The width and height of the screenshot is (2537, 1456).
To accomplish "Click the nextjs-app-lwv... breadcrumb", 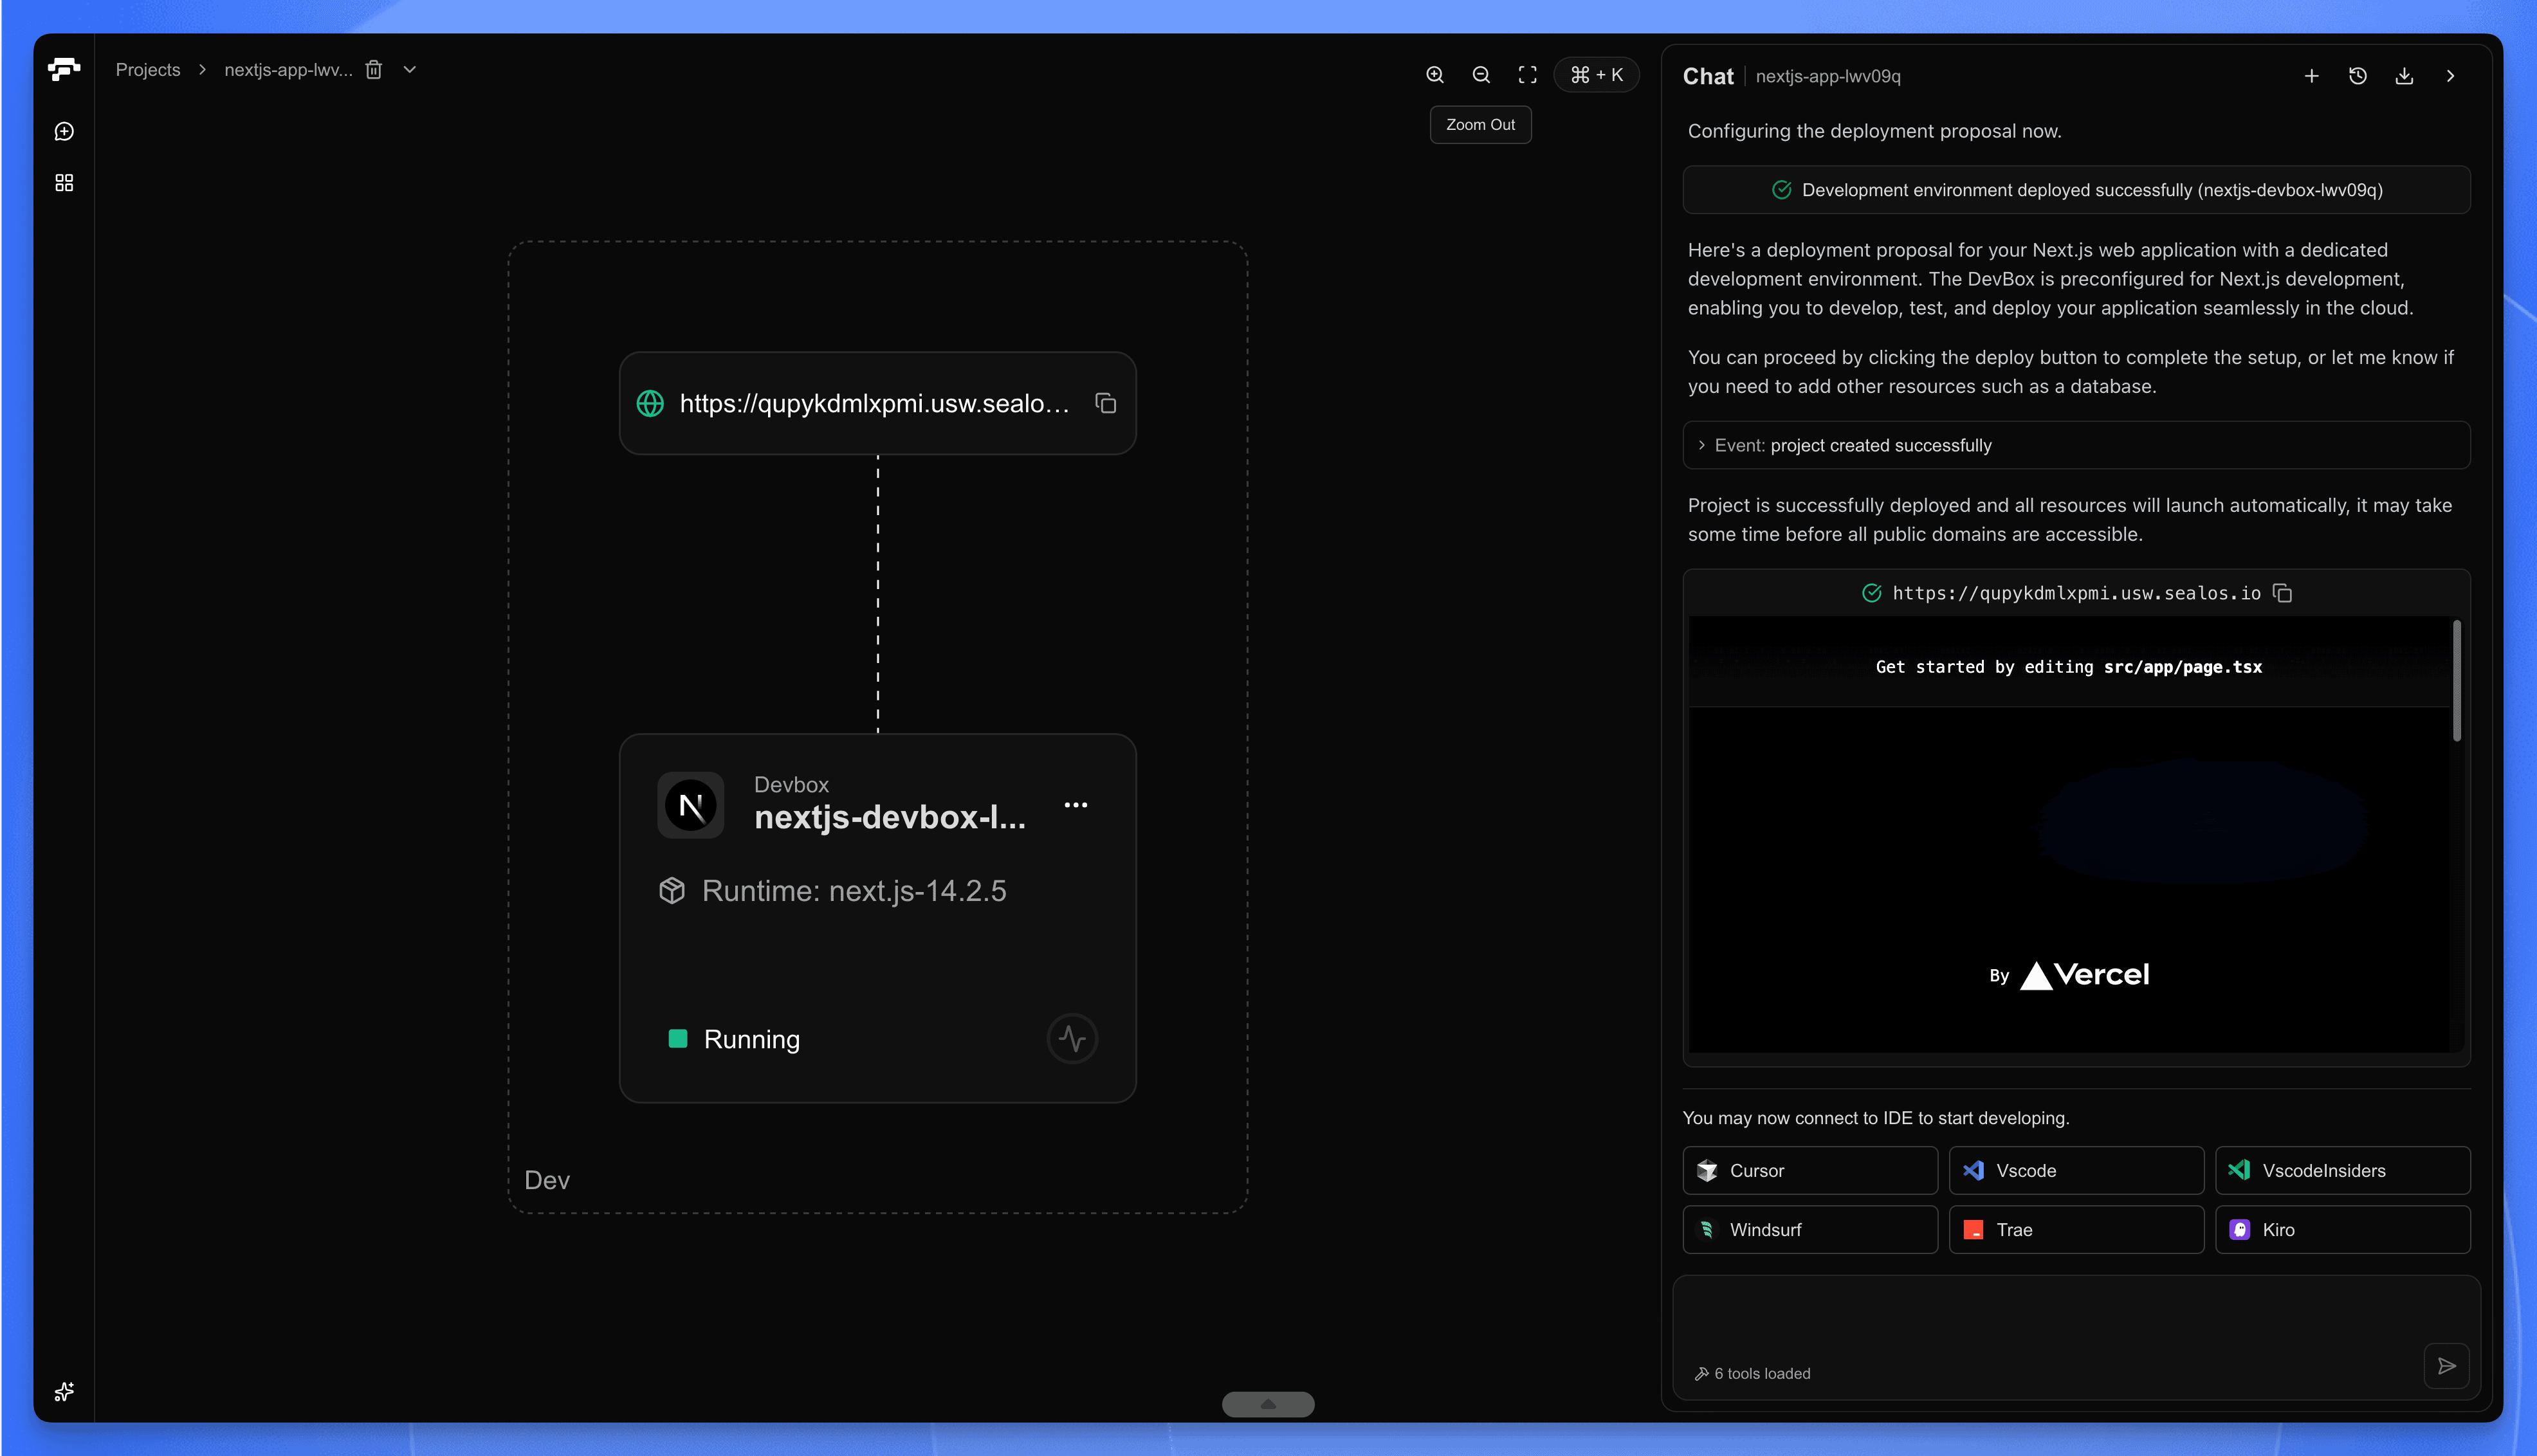I will [288, 70].
